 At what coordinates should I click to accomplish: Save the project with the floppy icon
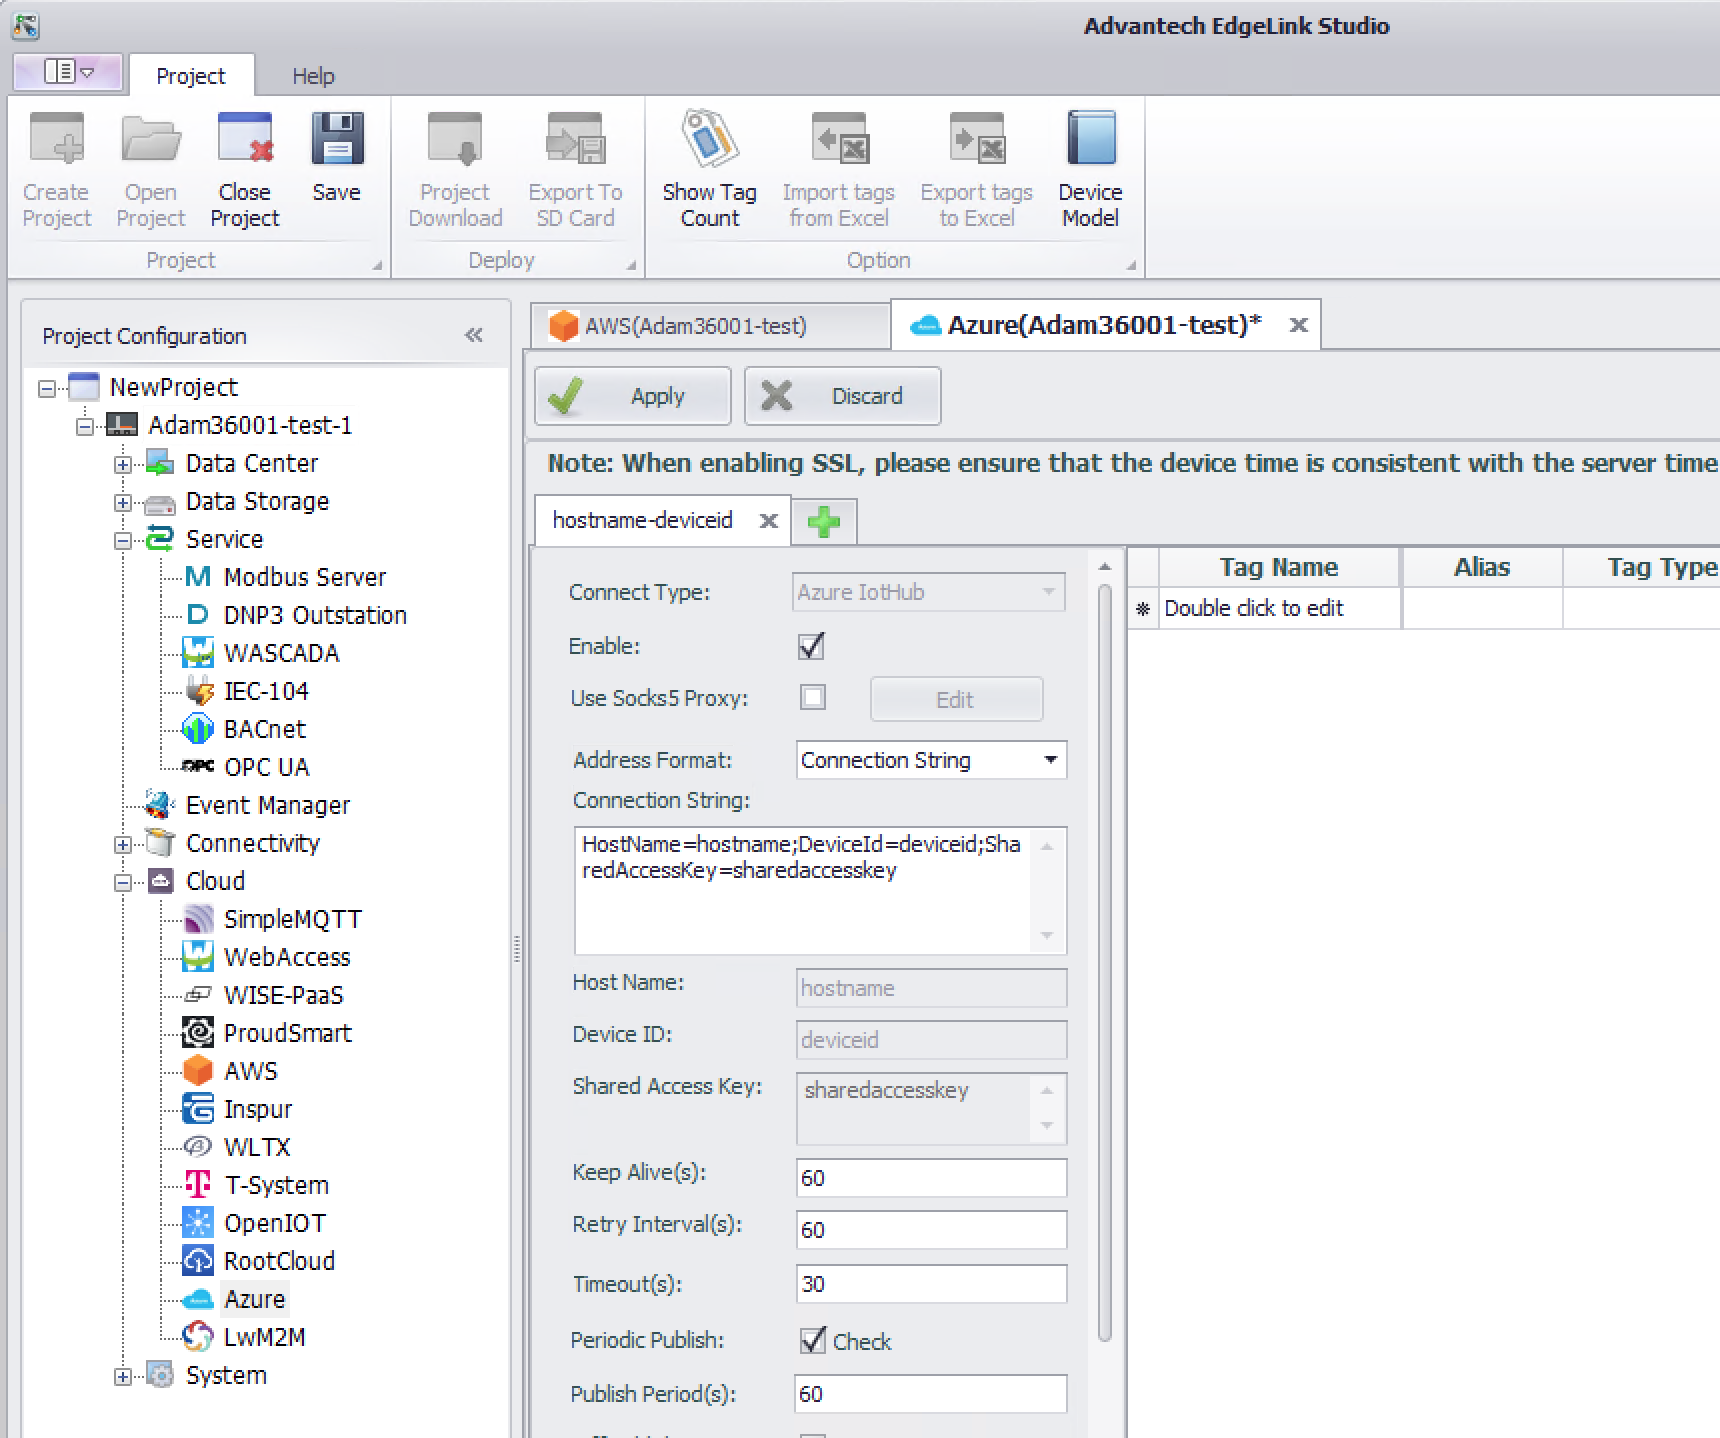point(337,138)
